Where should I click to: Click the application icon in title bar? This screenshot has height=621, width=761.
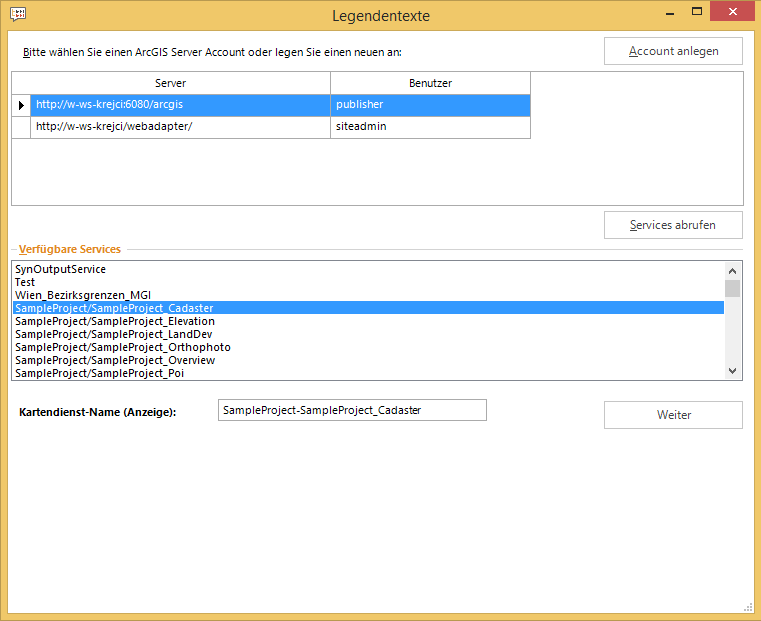17,15
